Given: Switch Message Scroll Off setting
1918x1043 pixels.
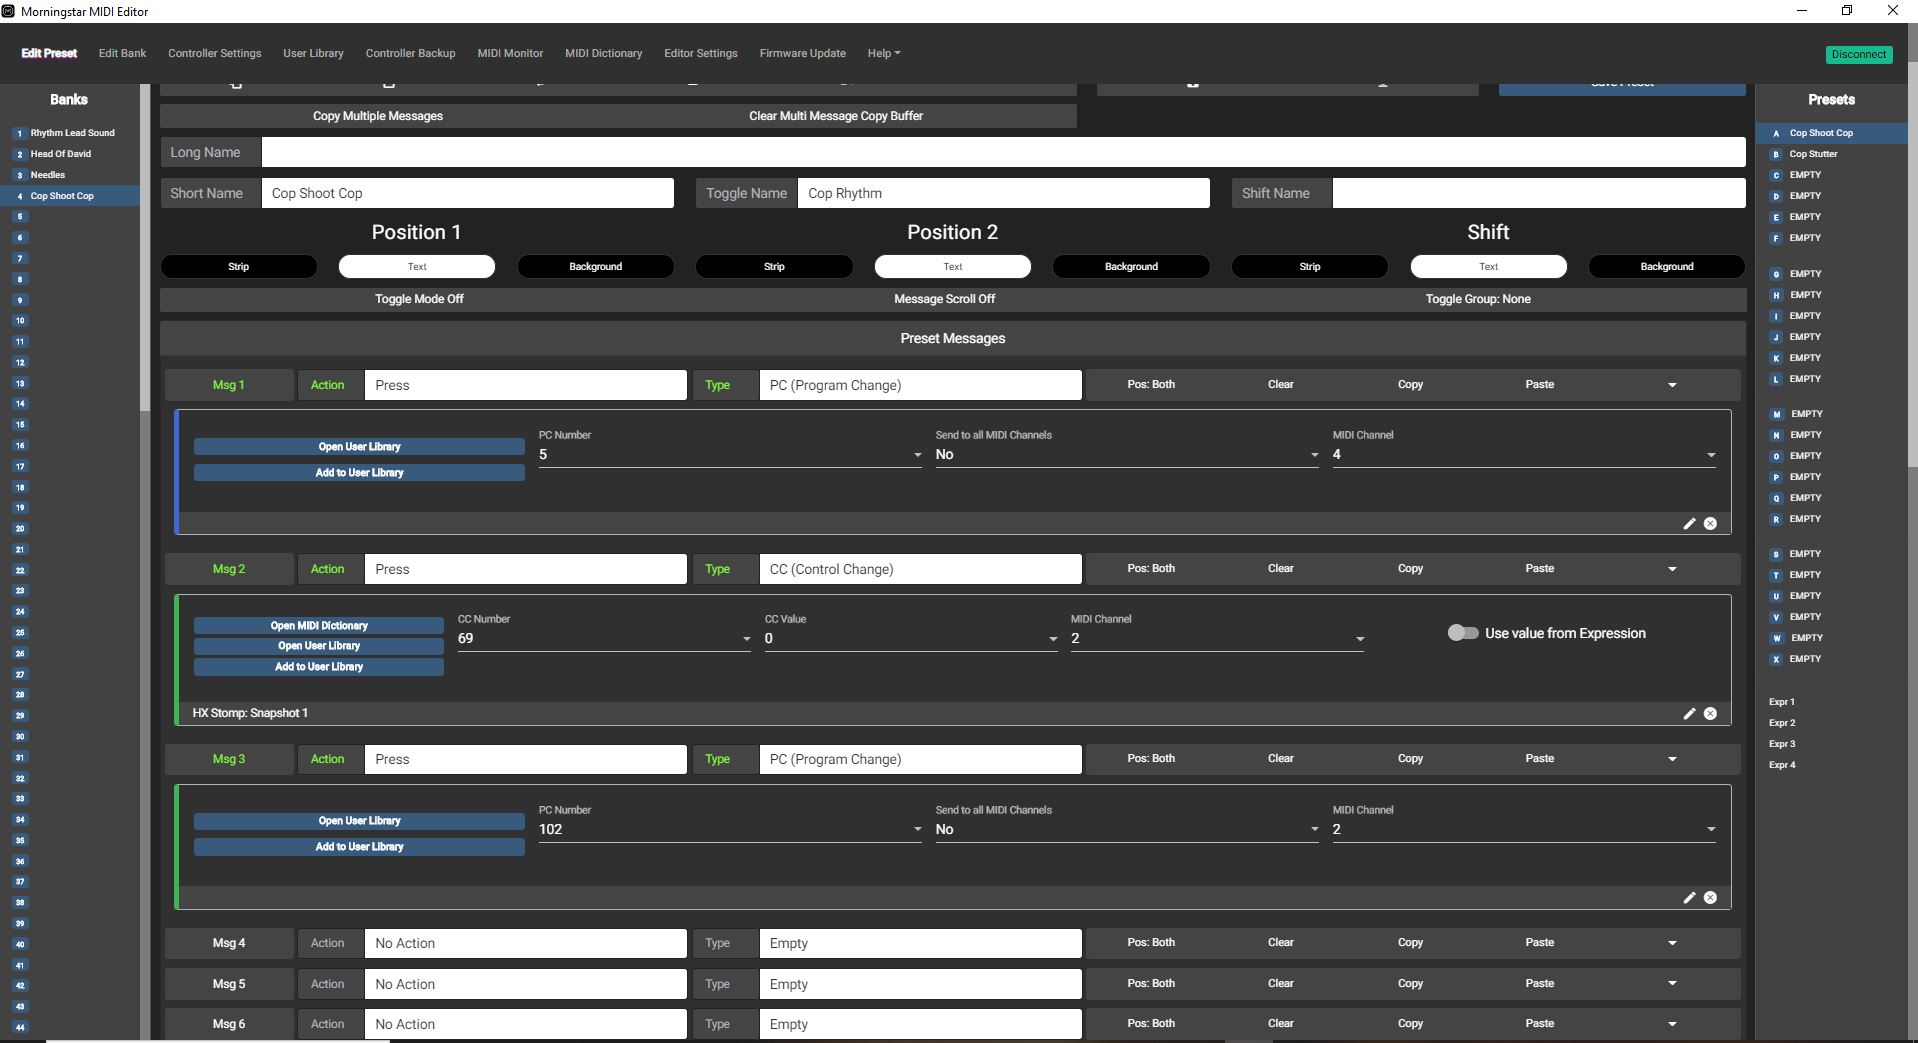Looking at the screenshot, I should 944,299.
